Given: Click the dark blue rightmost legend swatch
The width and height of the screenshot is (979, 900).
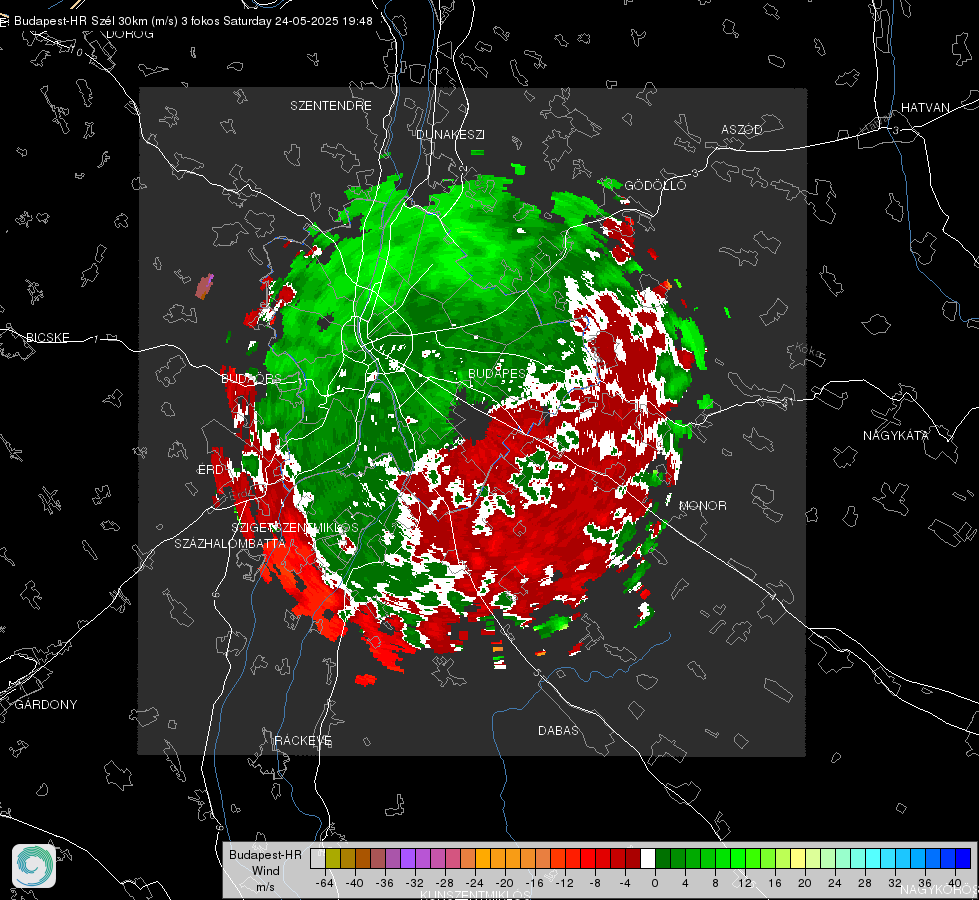Looking at the screenshot, I should pos(963,858).
